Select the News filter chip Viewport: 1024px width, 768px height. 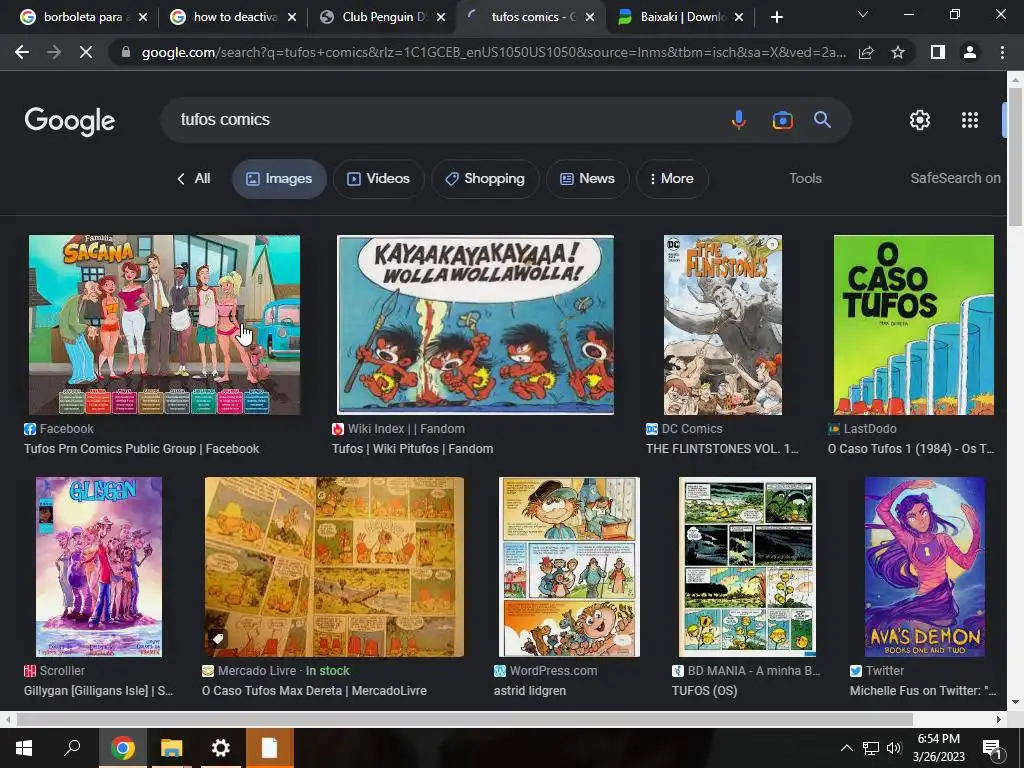588,178
